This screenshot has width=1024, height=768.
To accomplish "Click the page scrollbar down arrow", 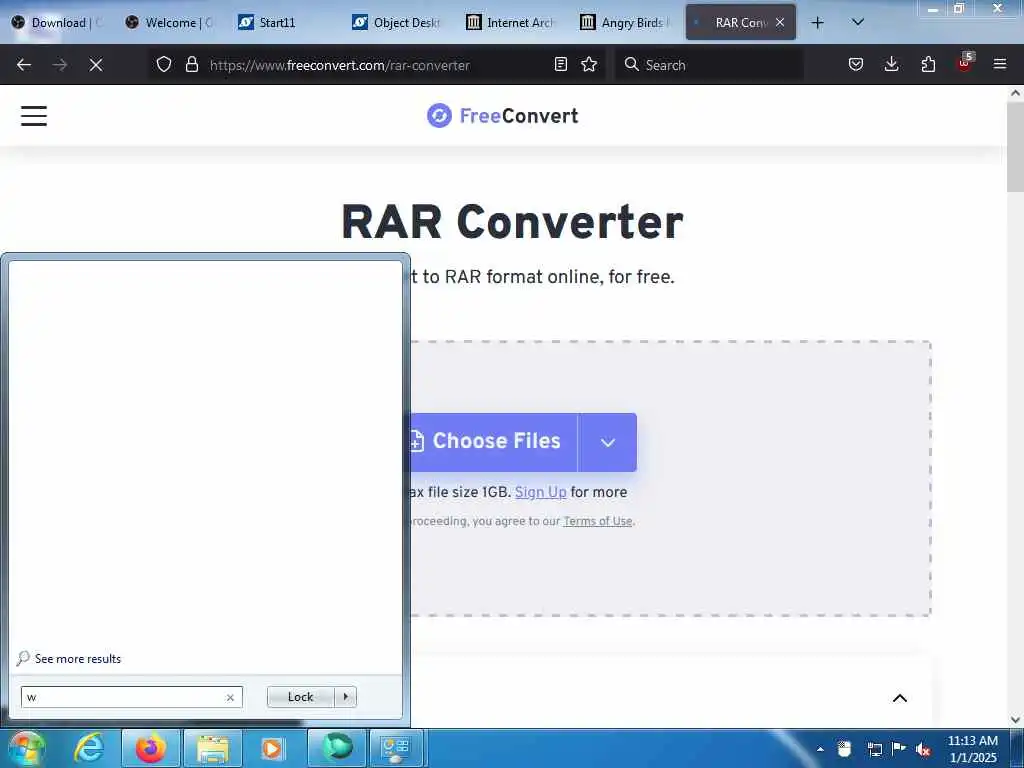I will click(1015, 720).
